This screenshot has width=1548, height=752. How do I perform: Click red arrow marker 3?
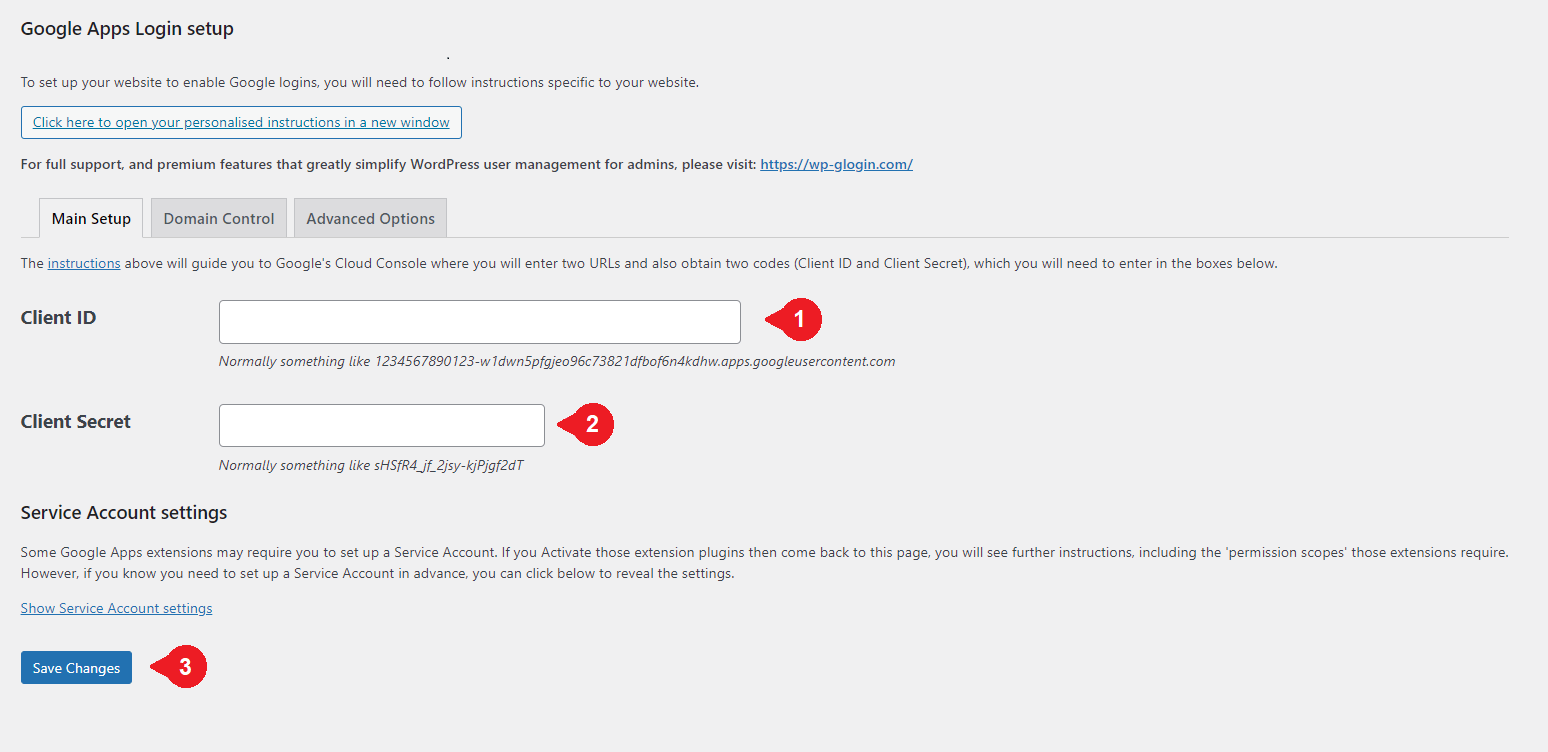point(185,667)
